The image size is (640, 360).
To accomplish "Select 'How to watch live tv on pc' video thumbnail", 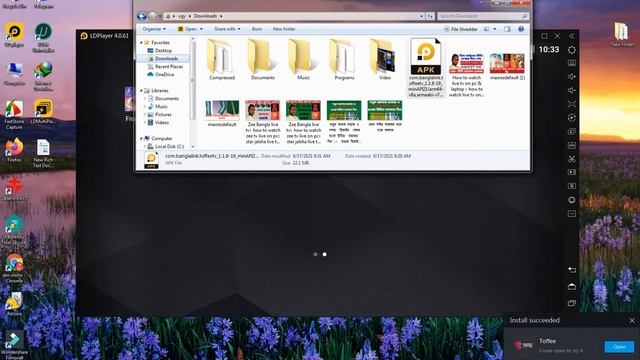I will coord(466,75).
